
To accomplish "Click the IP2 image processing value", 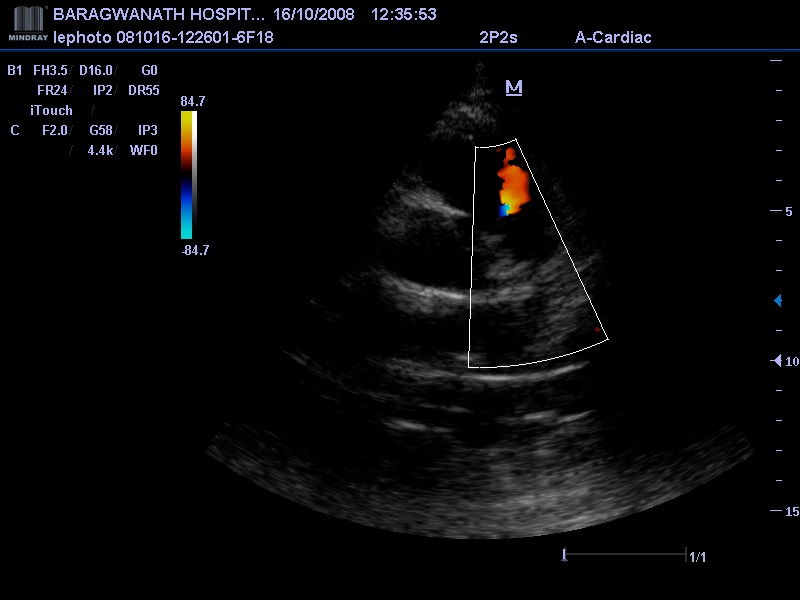I will coord(103,90).
